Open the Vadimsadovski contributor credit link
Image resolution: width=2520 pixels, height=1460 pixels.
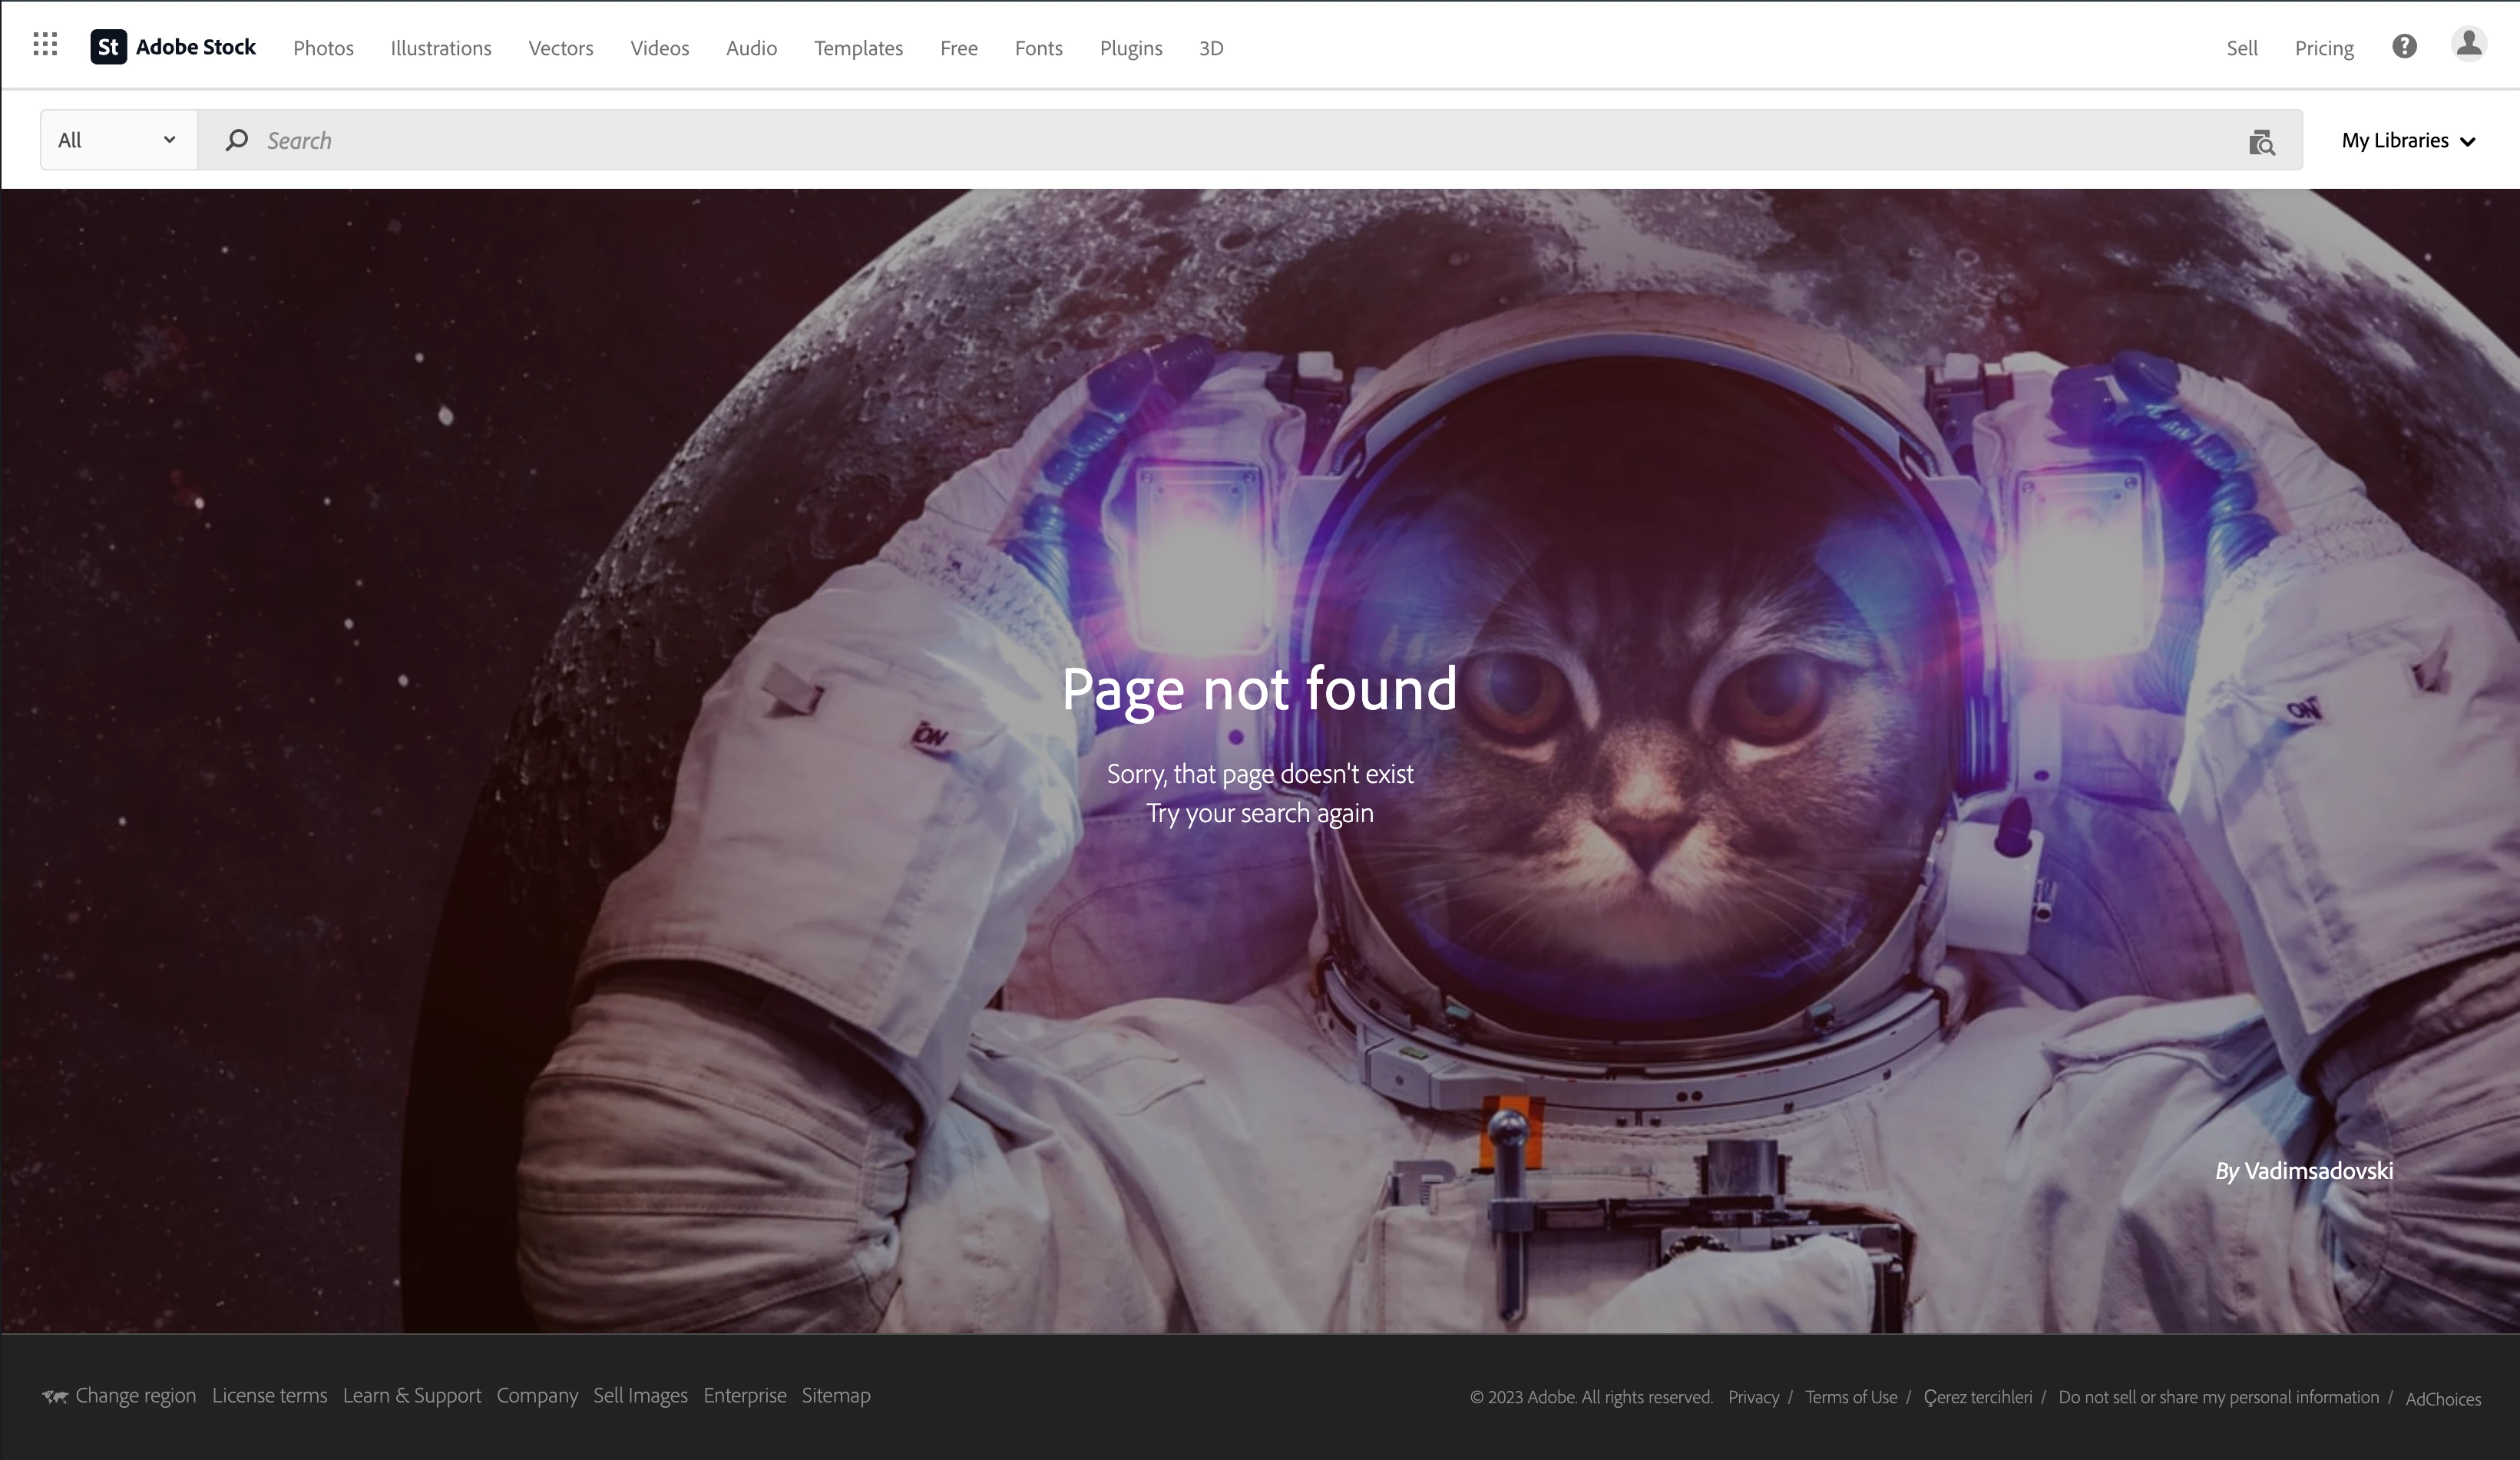(x=2317, y=1171)
